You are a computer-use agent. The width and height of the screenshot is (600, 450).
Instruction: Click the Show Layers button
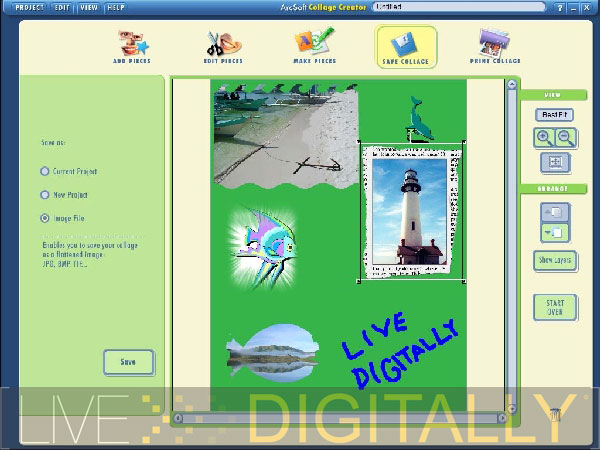554,260
